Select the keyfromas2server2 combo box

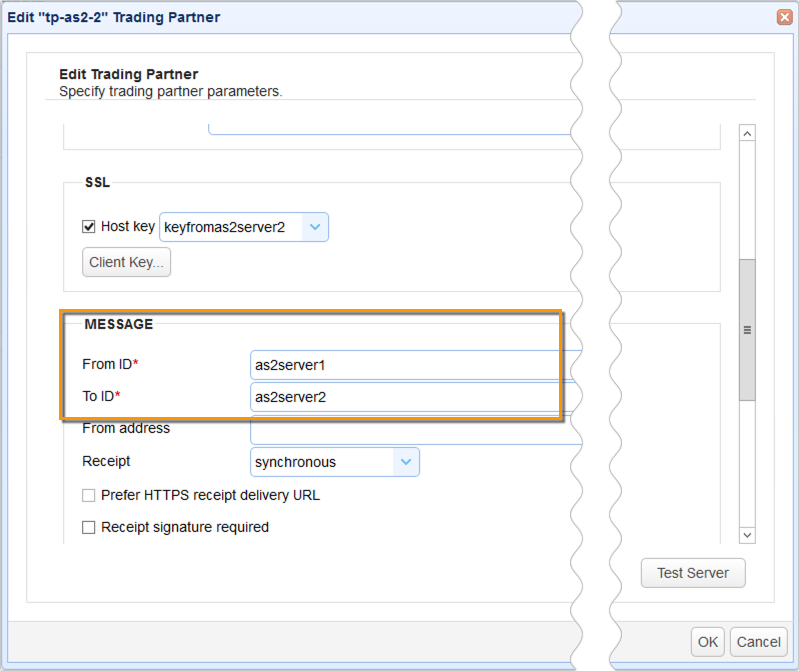tap(232, 227)
